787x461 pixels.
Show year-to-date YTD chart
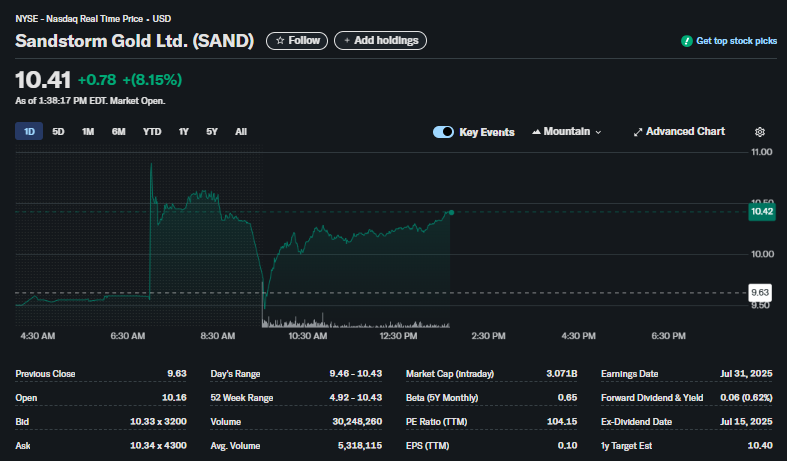(152, 132)
